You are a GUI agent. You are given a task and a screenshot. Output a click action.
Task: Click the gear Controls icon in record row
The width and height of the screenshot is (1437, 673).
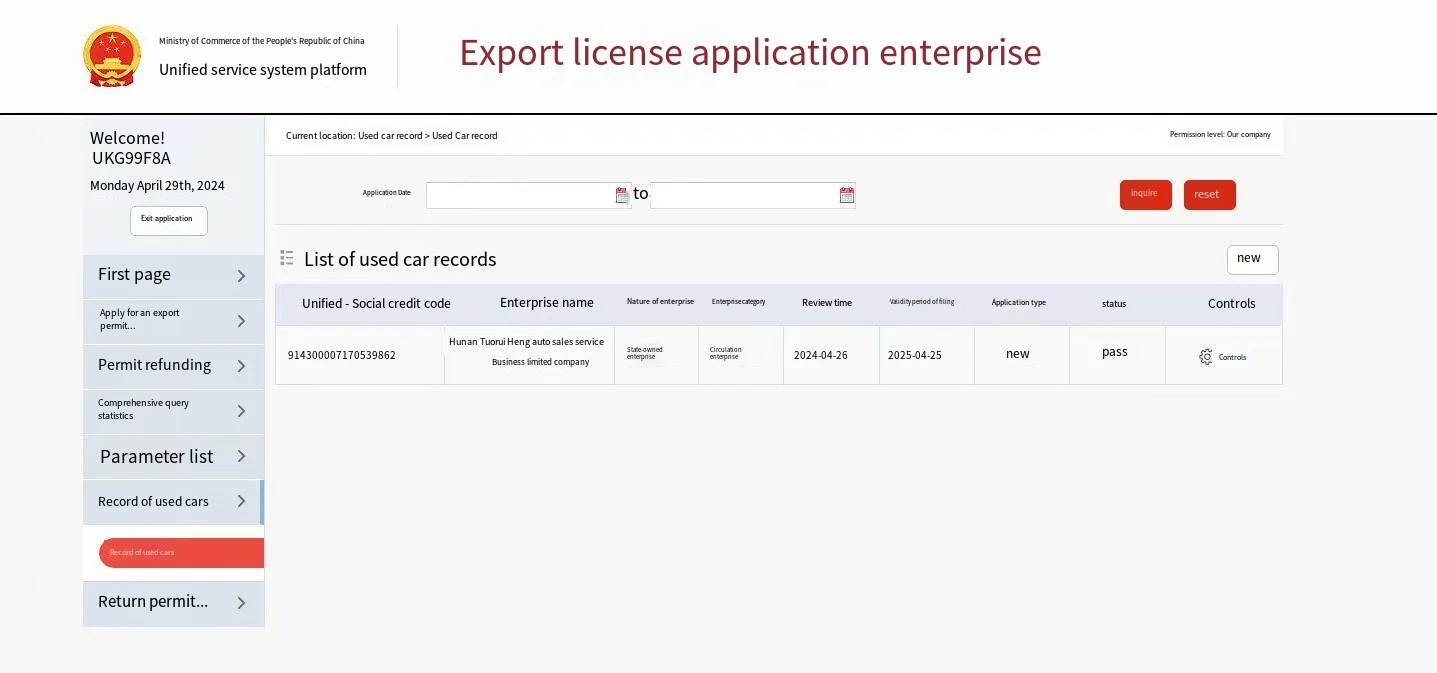[x=1206, y=357]
